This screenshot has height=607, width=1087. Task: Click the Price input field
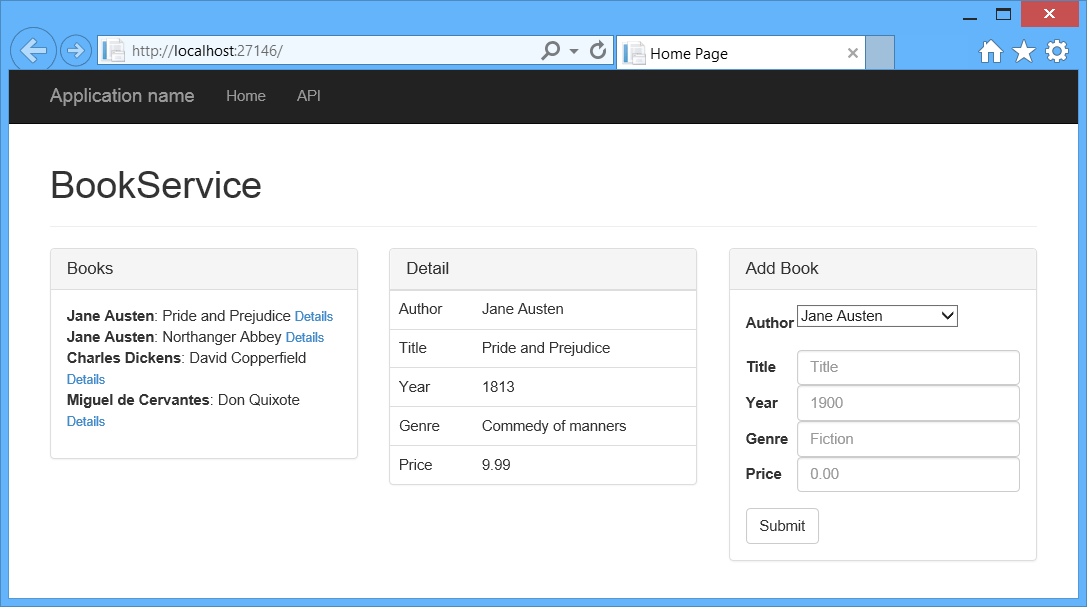pos(907,474)
